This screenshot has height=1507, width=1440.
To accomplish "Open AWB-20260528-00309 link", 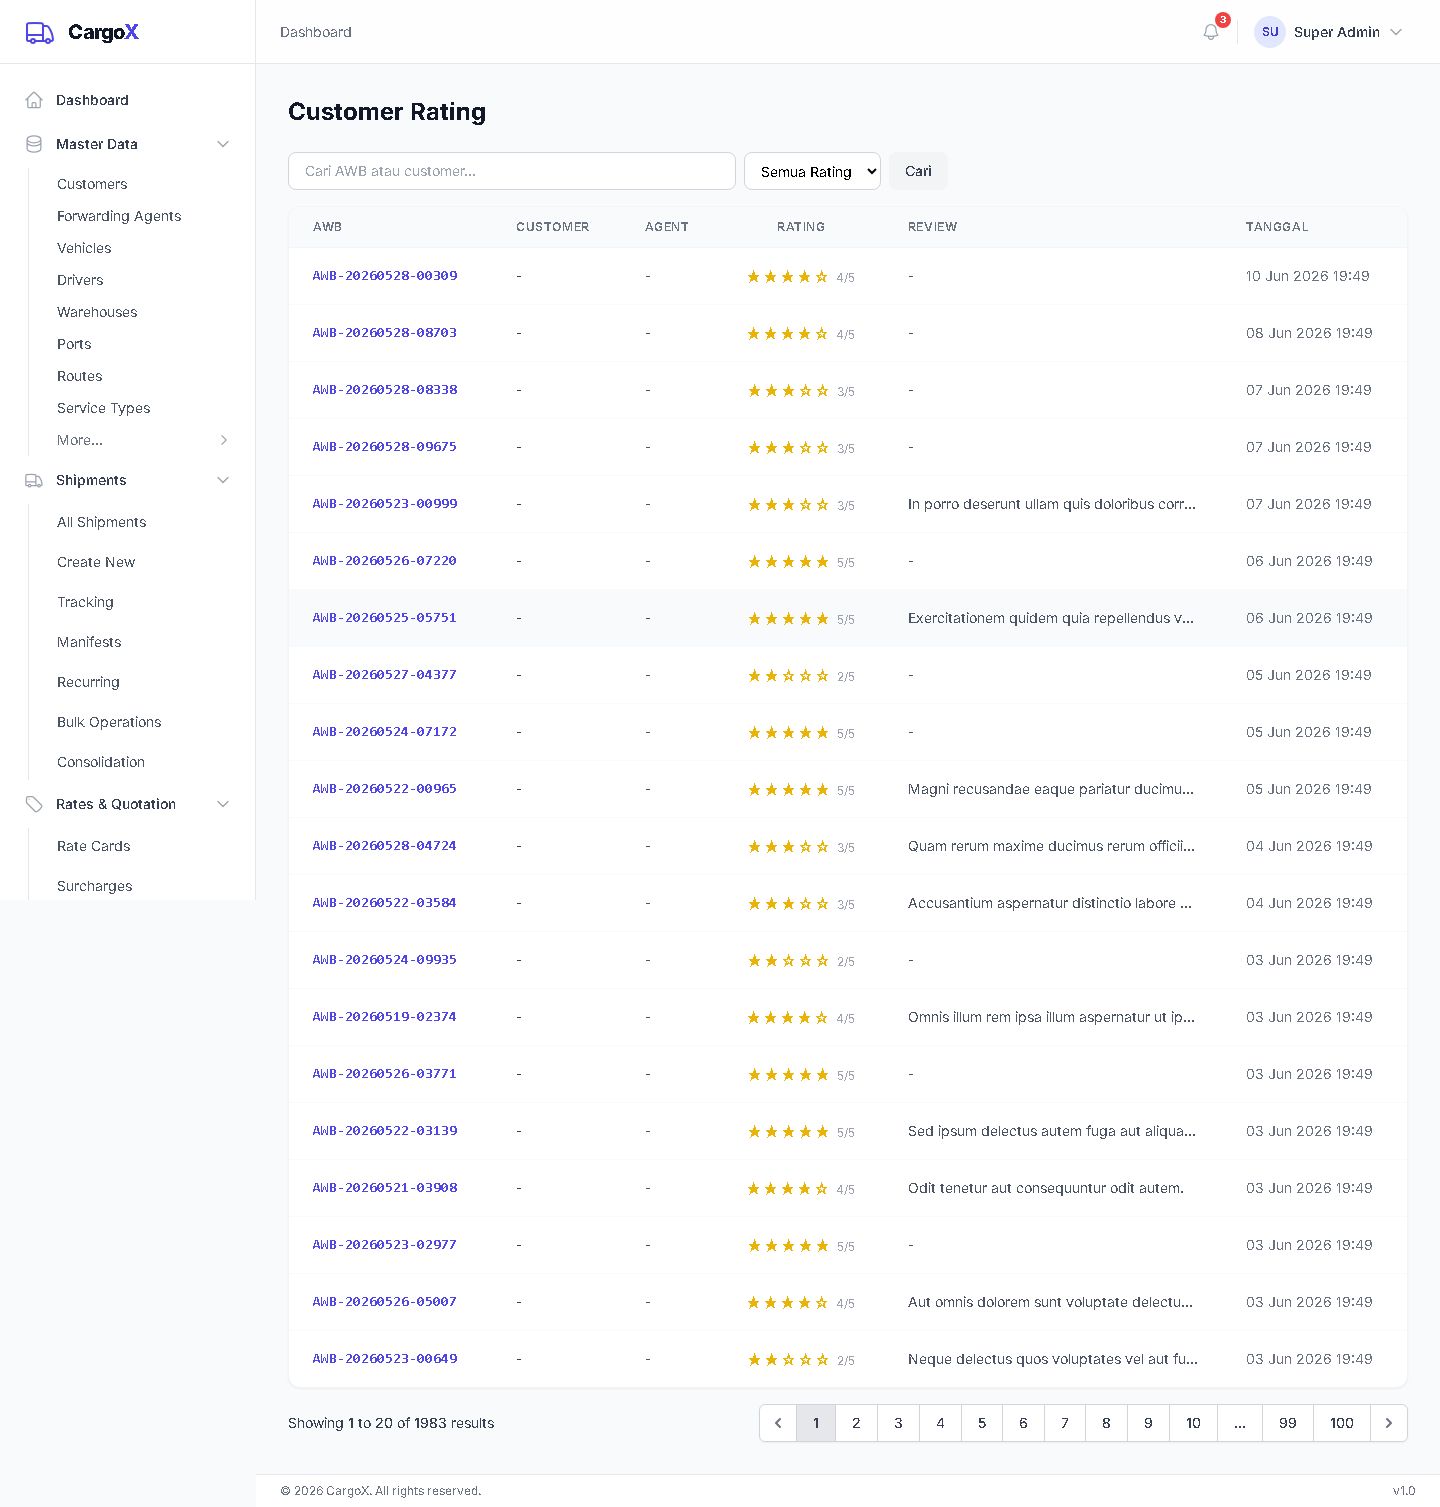I will pos(385,276).
